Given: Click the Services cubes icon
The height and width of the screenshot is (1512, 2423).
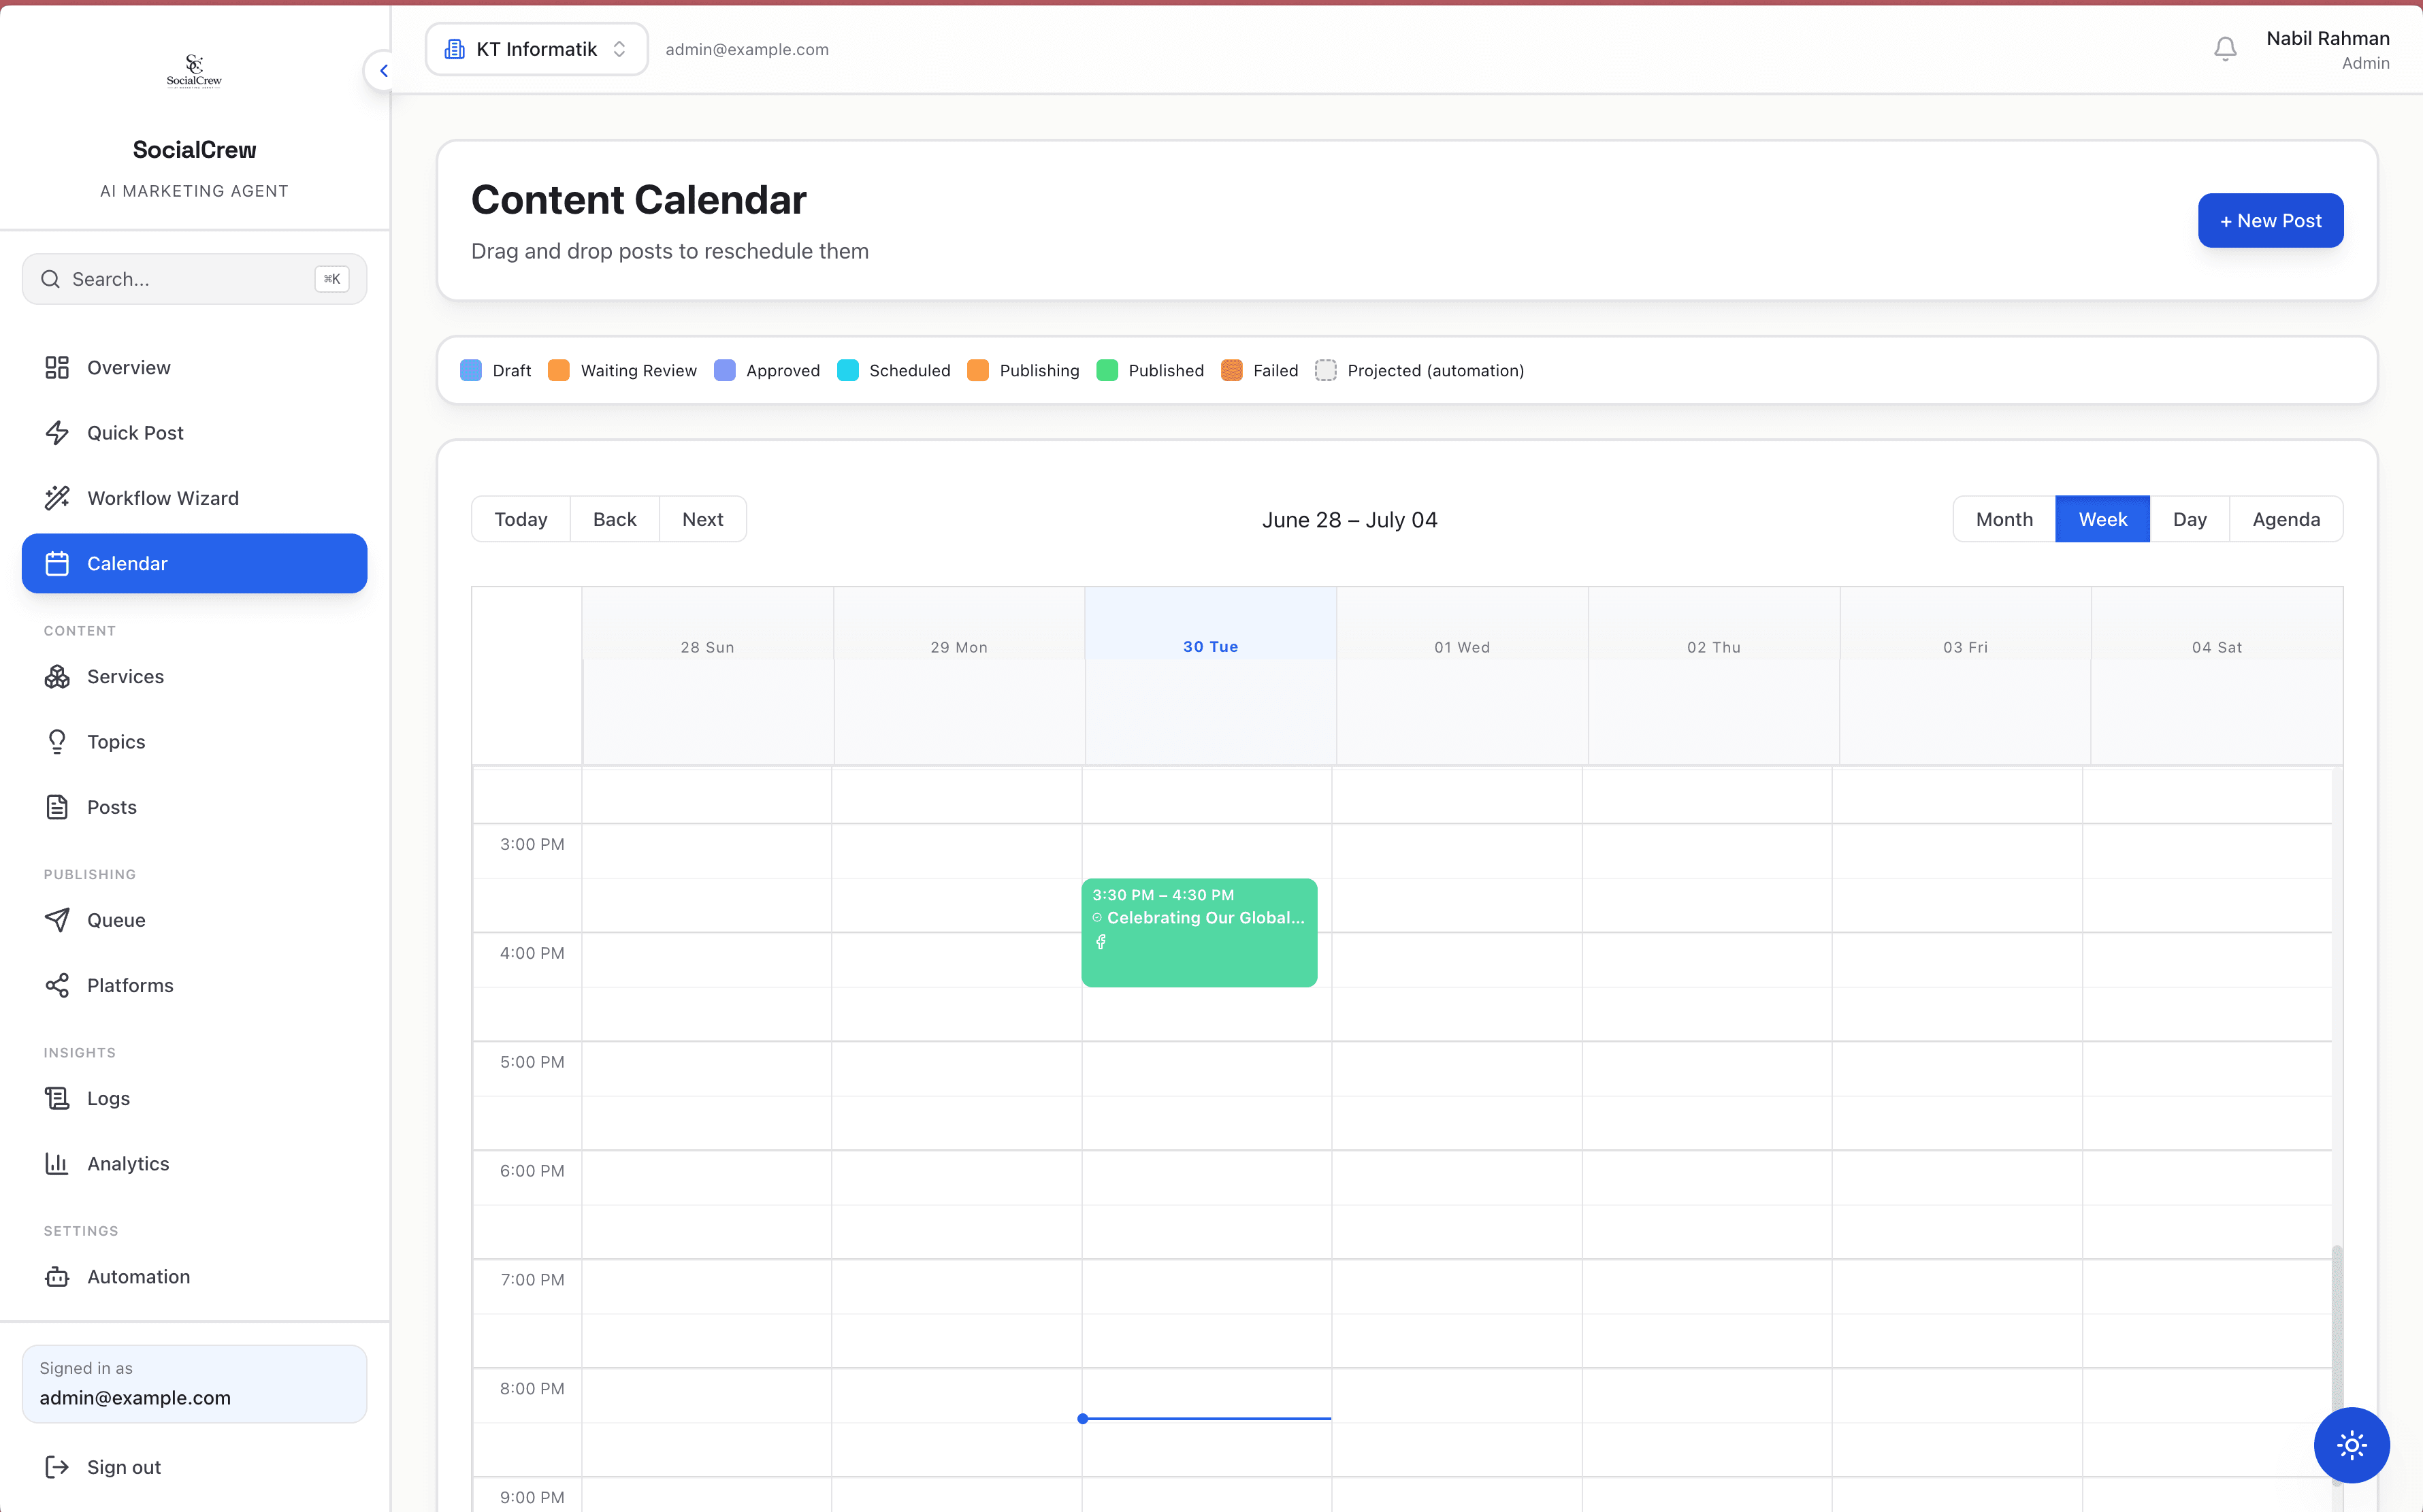Looking at the screenshot, I should coord(57,676).
